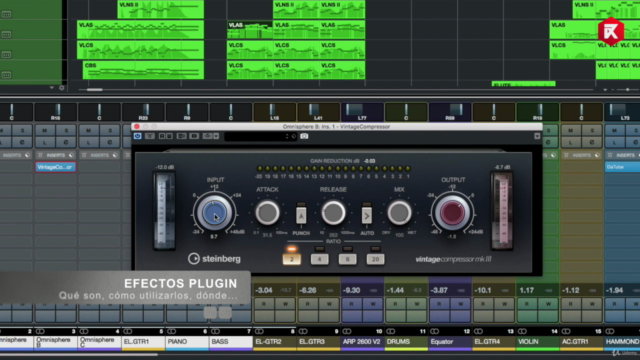640x360 pixels.
Task: Click the blue INPUT knob
Action: 214,213
